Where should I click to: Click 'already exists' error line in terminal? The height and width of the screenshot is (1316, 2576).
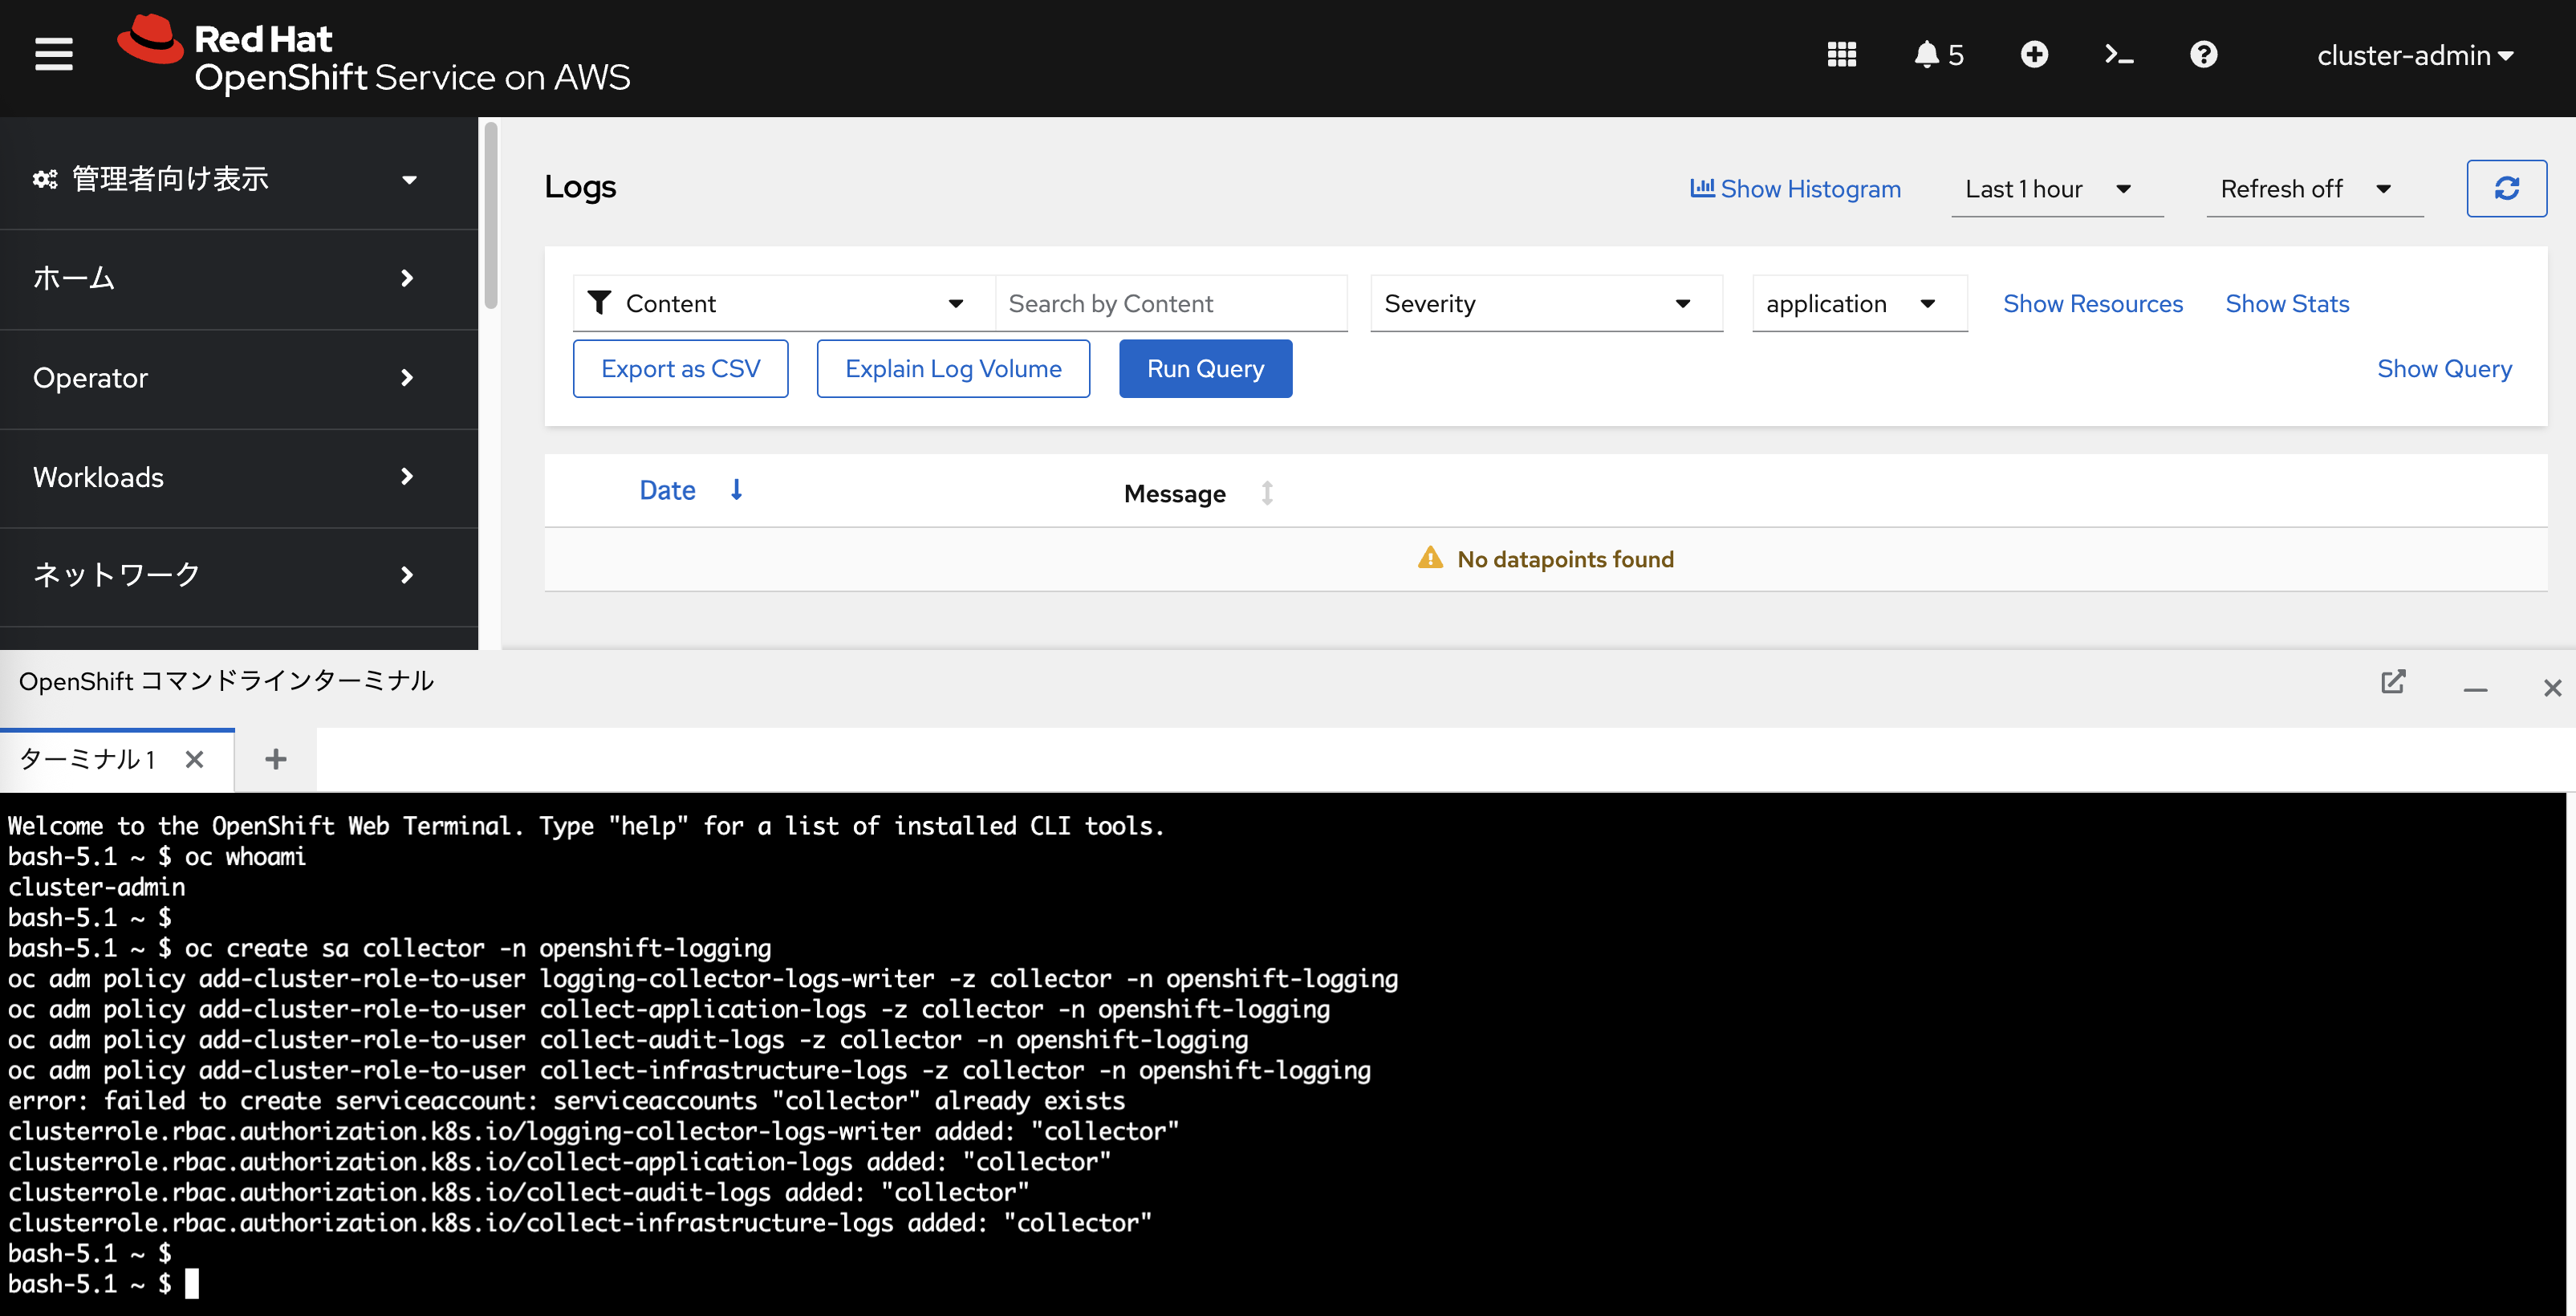pos(566,1101)
